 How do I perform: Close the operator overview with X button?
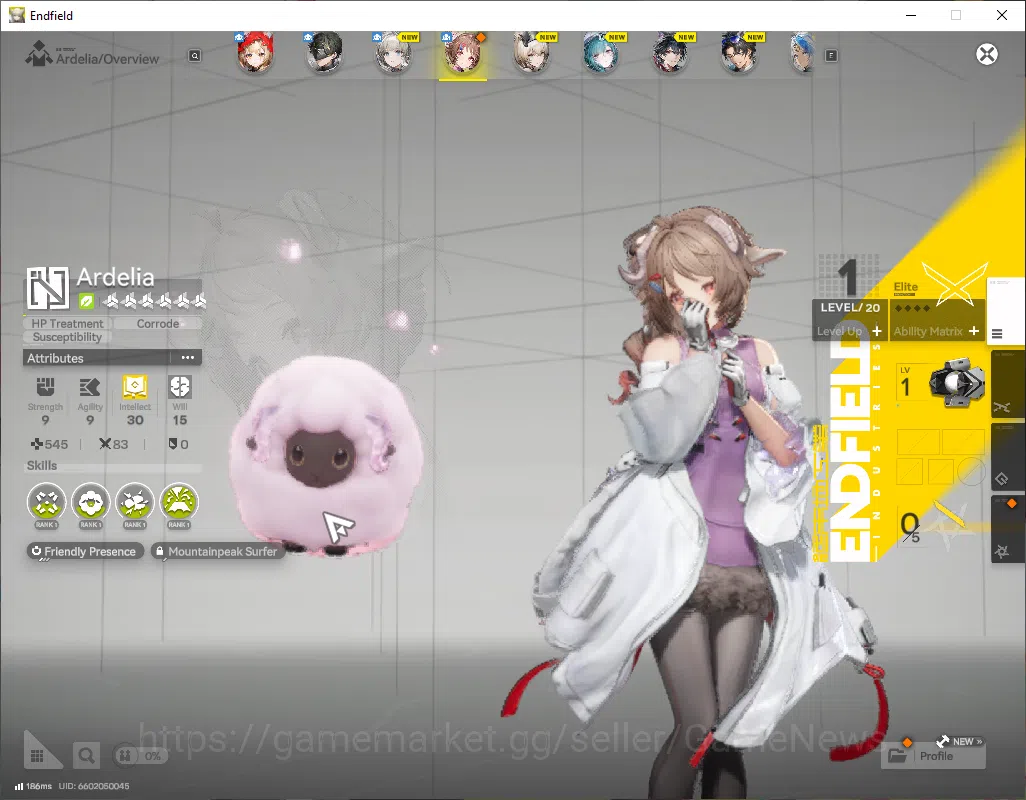pos(987,54)
